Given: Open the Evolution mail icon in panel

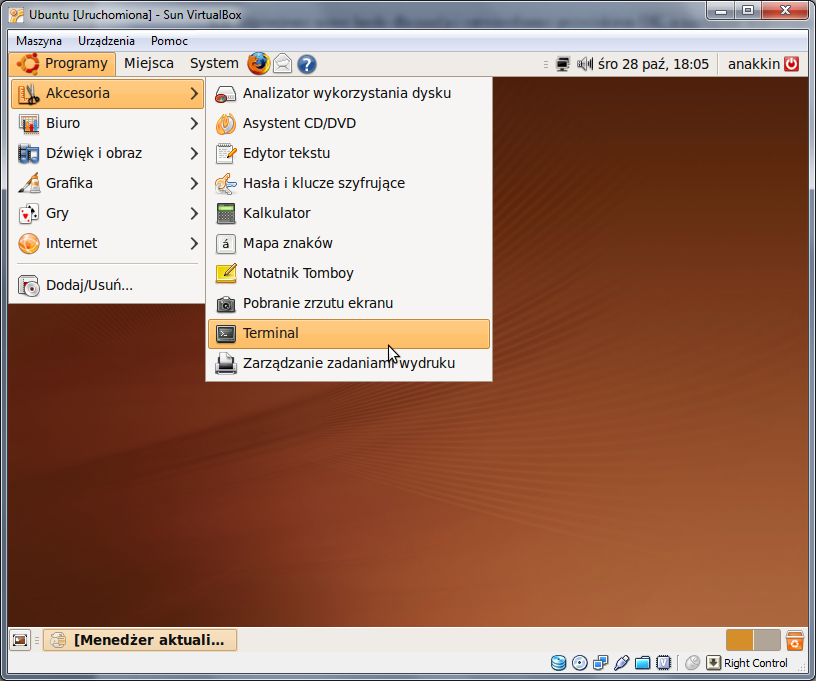Looking at the screenshot, I should [x=283, y=64].
